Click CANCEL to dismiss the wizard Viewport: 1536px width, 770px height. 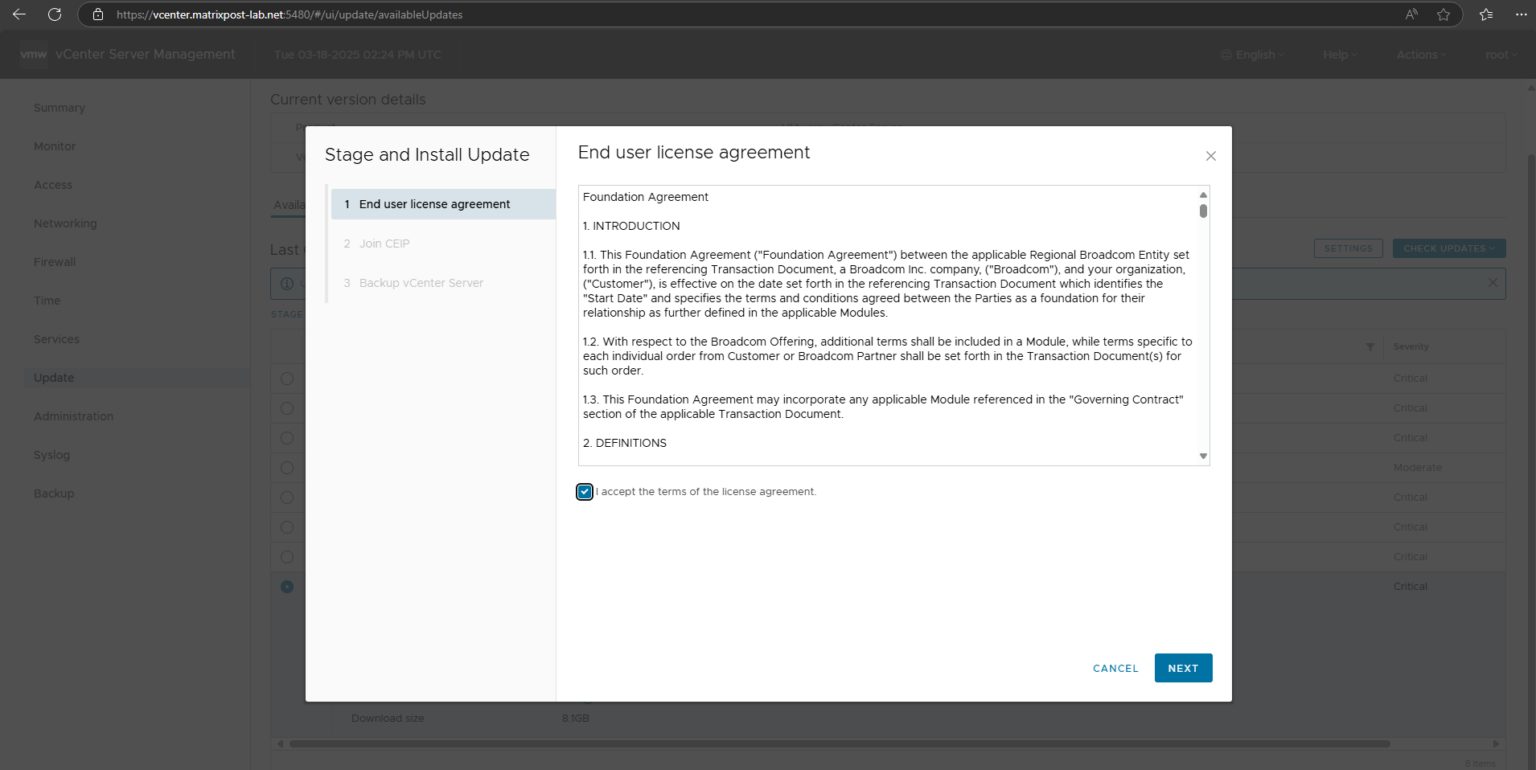point(1115,668)
